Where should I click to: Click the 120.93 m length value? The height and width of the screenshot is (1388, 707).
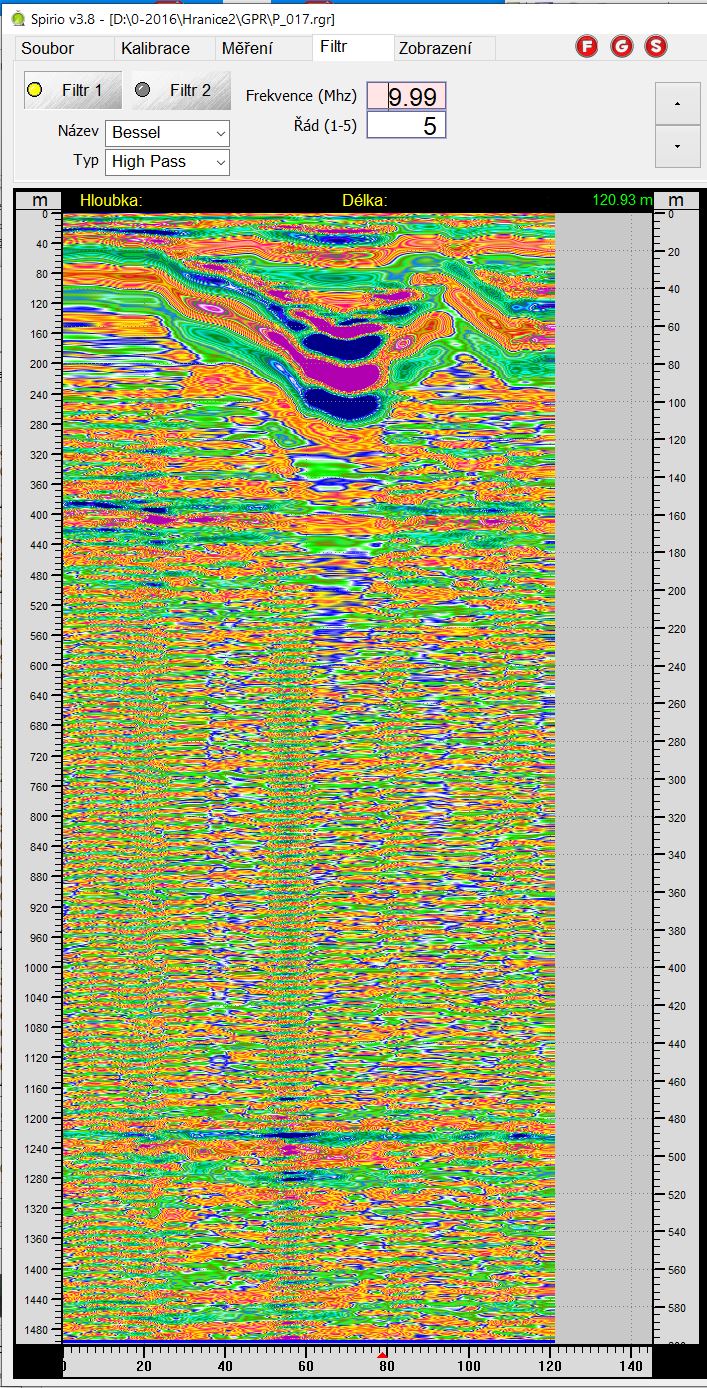coord(622,200)
